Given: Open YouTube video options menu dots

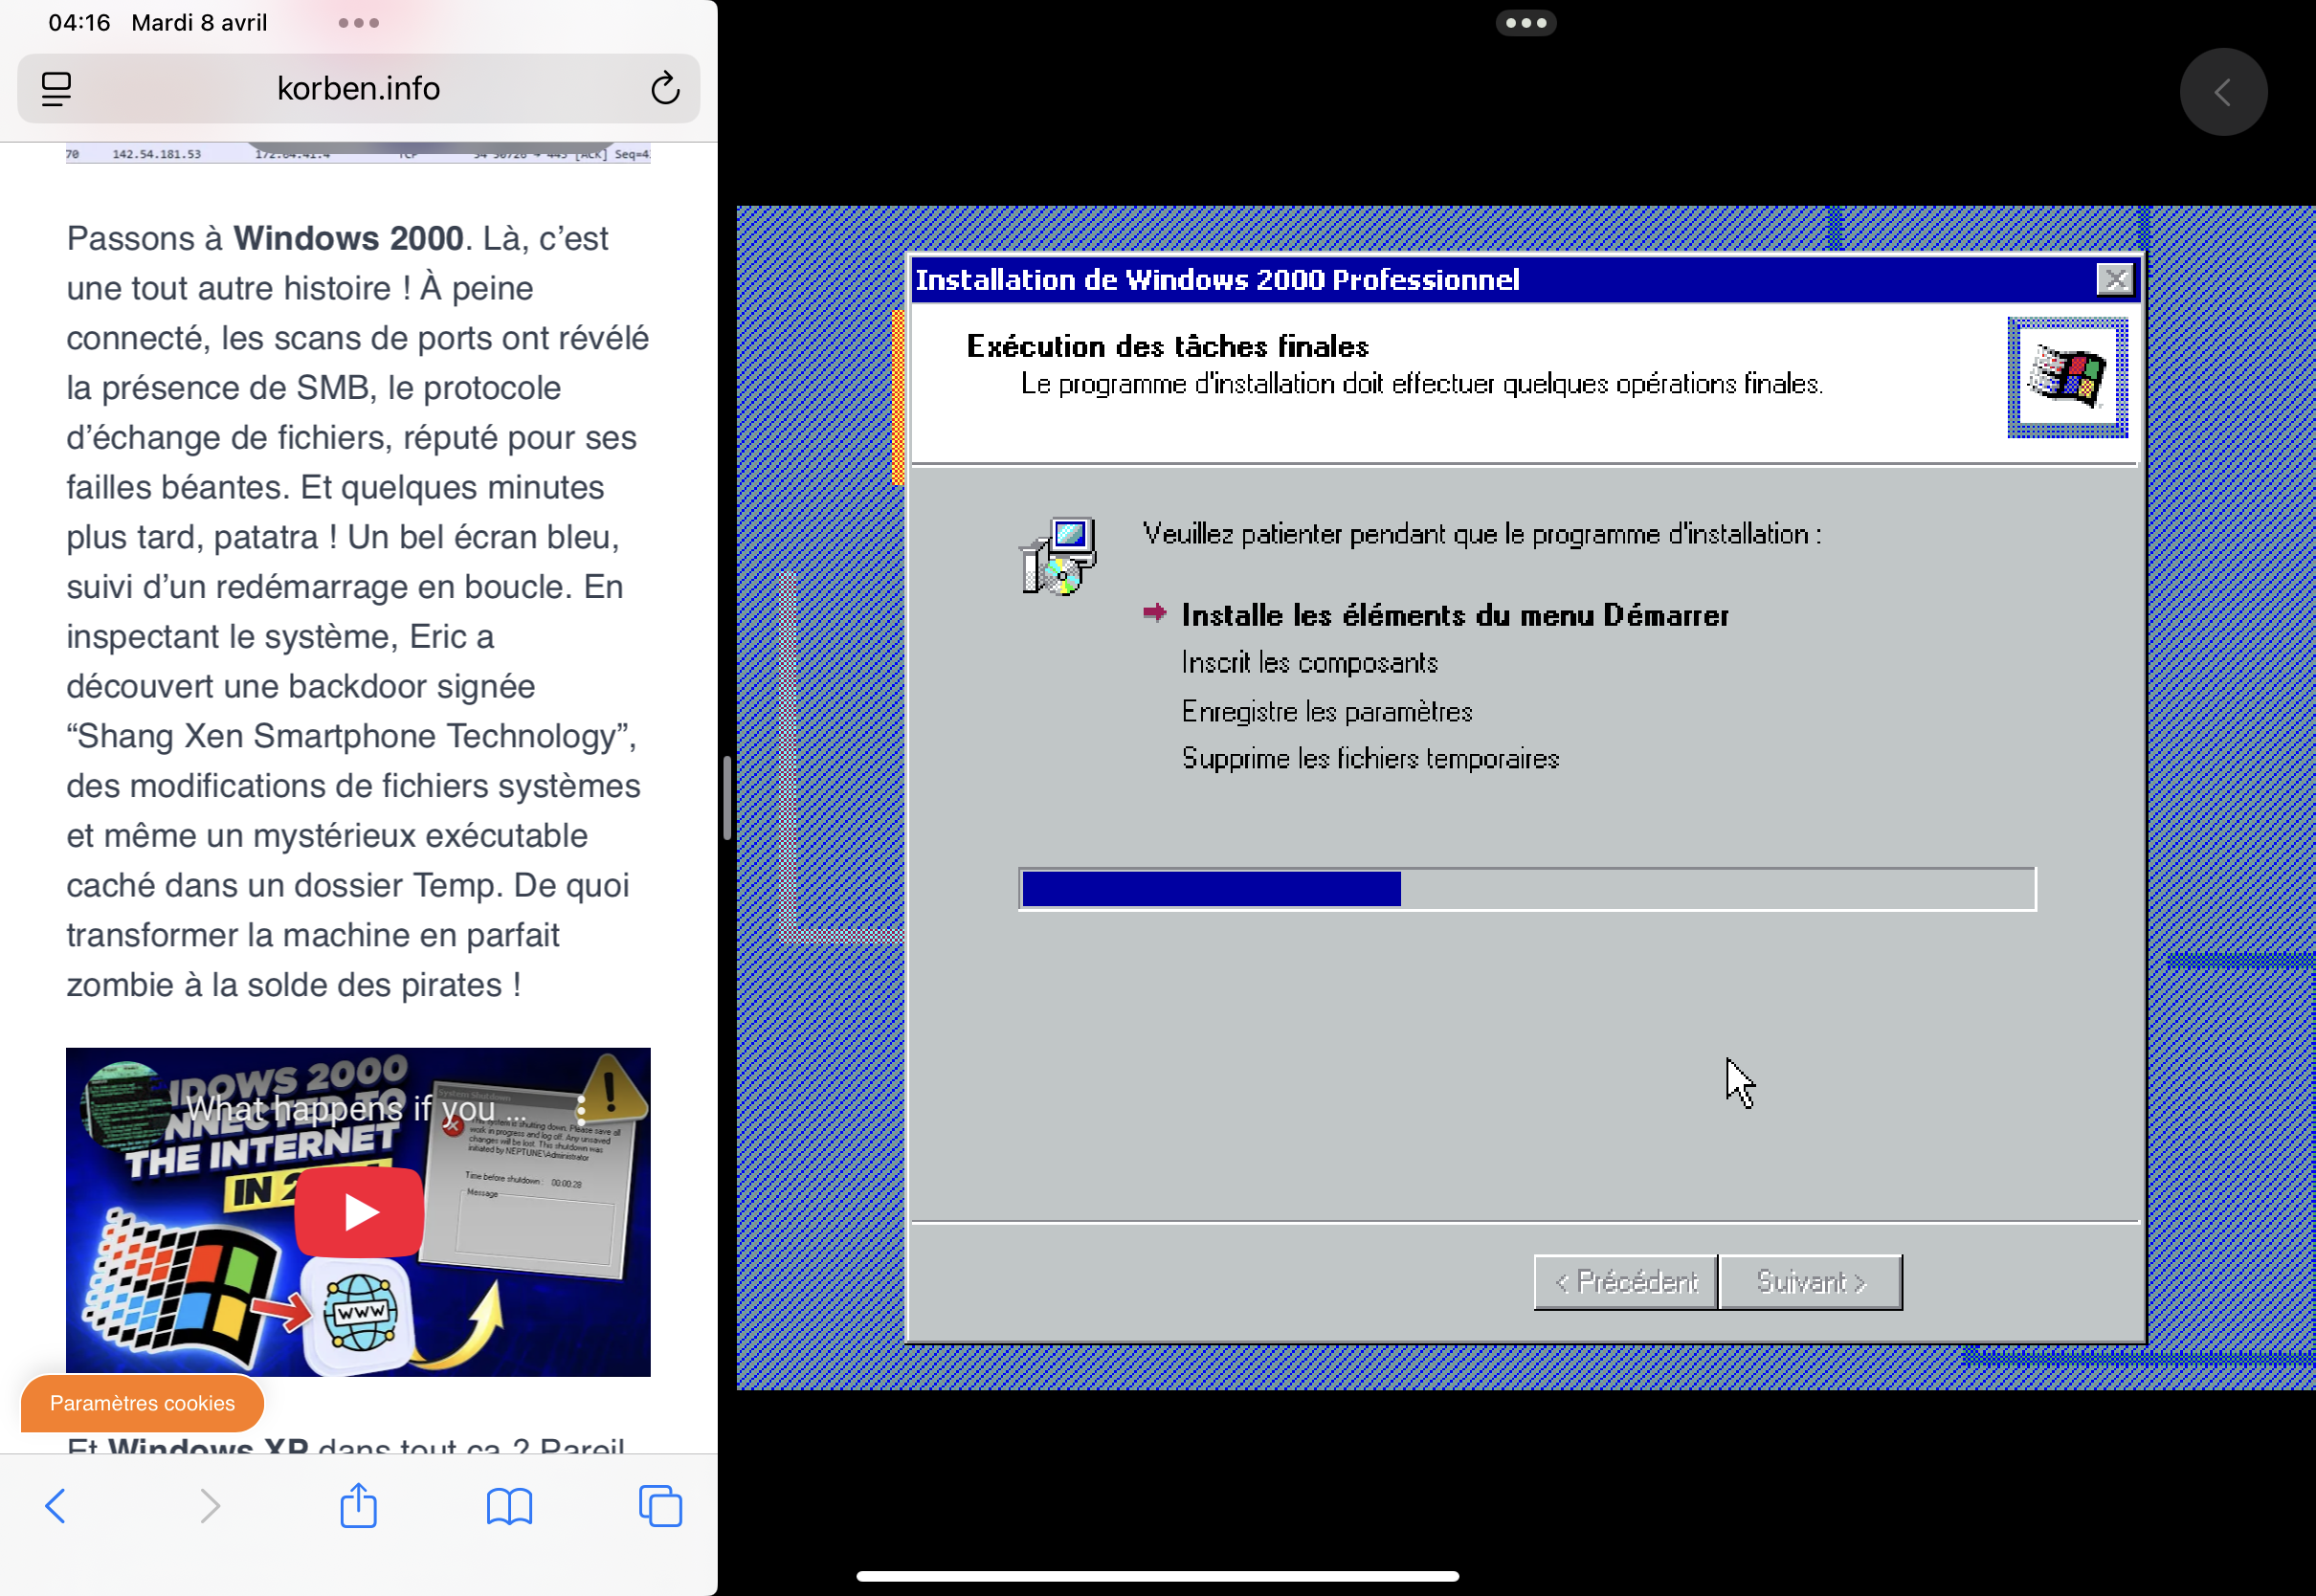Looking at the screenshot, I should pos(581,1109).
